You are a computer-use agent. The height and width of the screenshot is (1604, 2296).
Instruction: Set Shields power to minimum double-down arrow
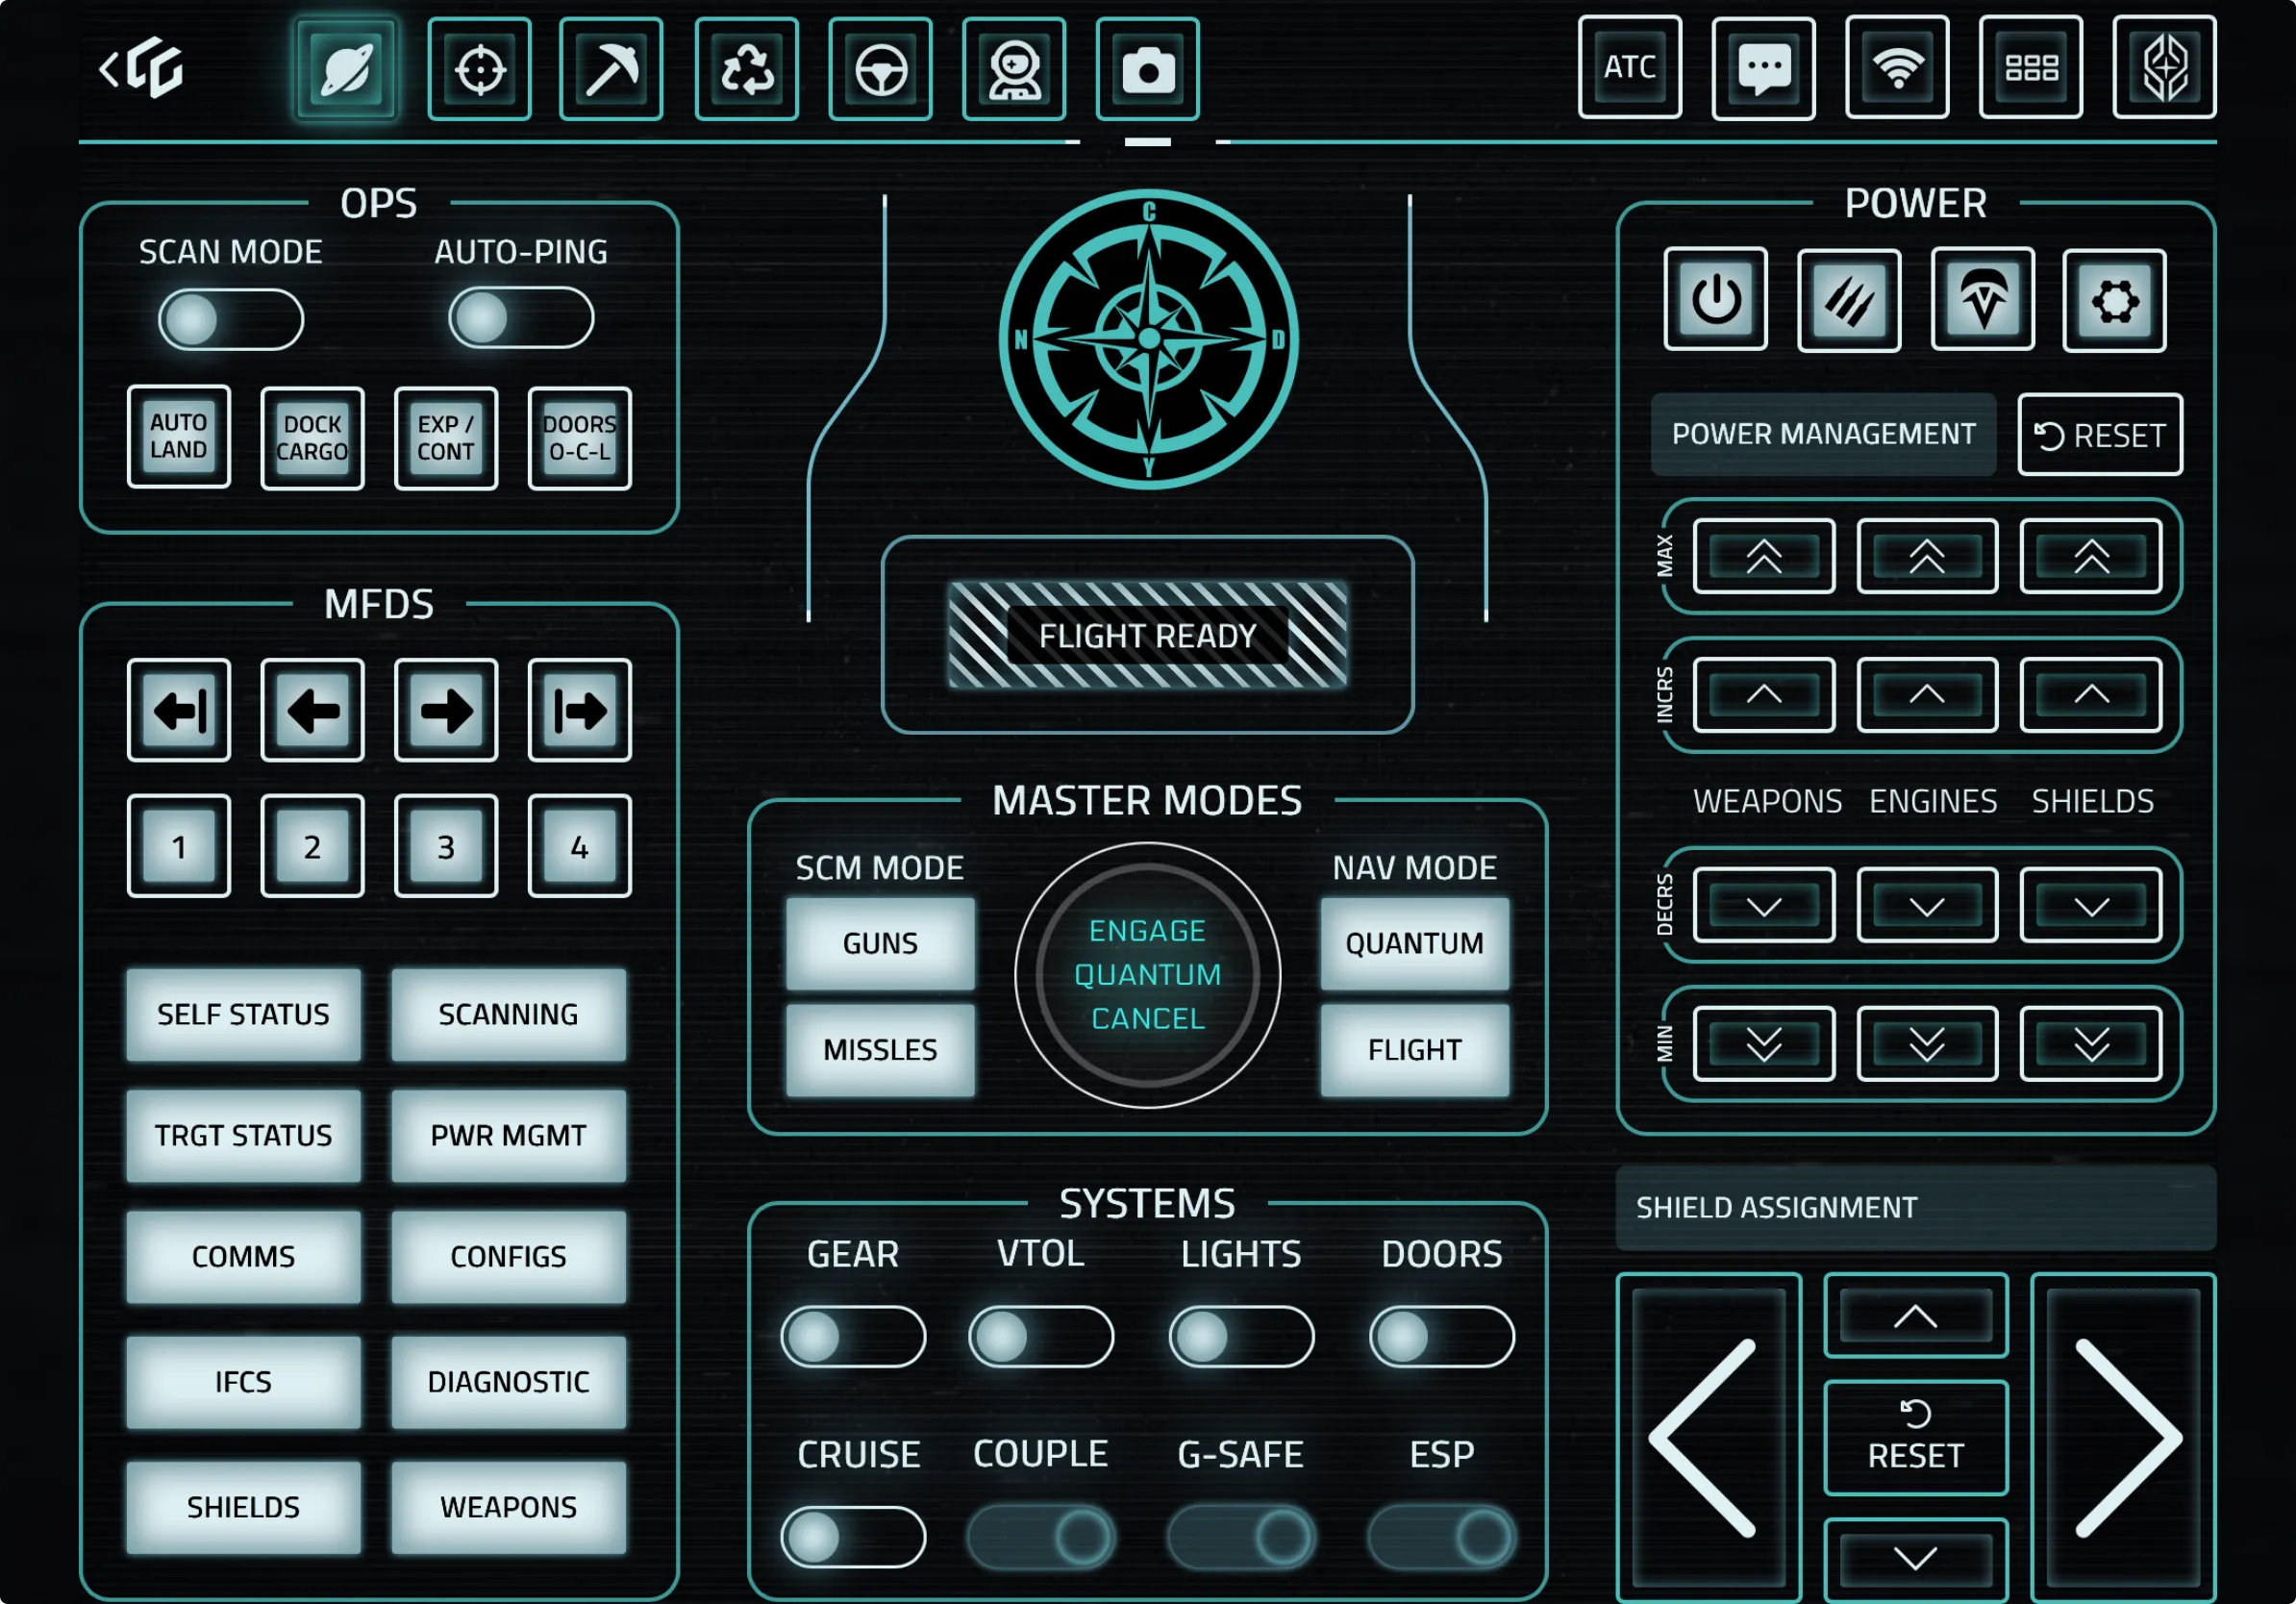pyautogui.click(x=2091, y=1045)
